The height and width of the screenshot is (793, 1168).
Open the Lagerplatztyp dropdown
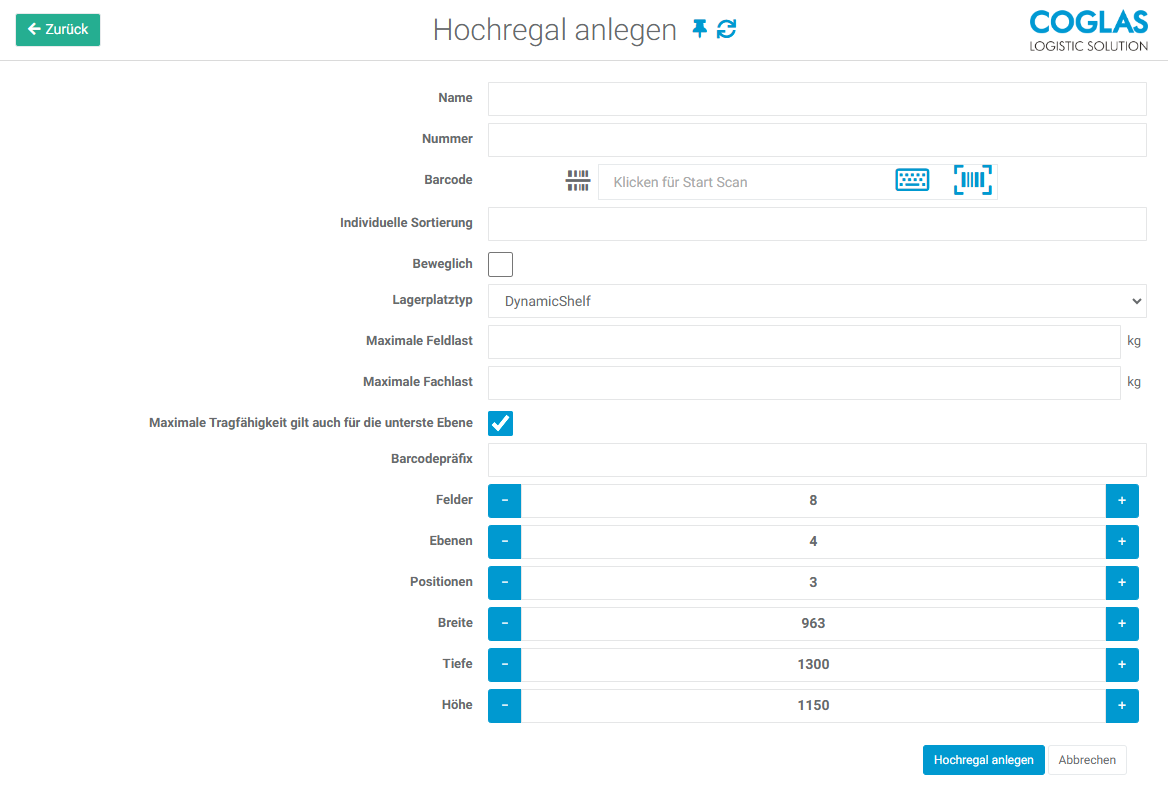pyautogui.click(x=816, y=301)
